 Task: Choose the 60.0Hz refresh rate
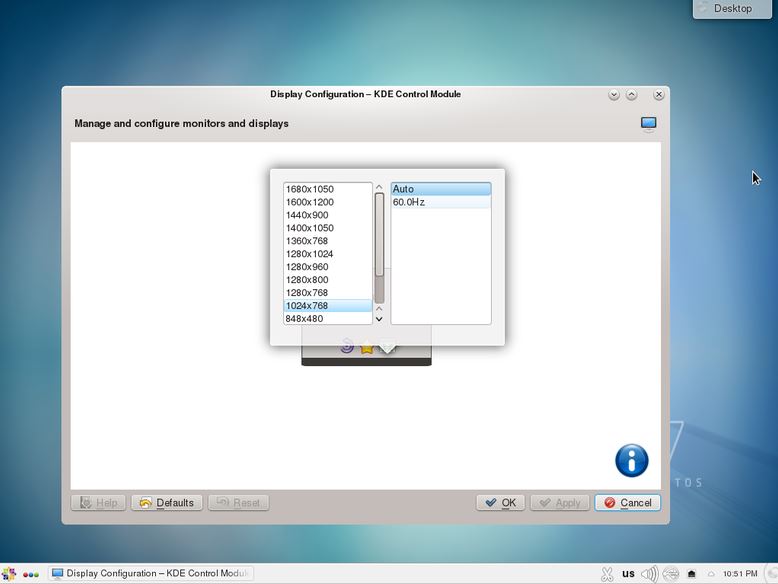[x=441, y=202]
